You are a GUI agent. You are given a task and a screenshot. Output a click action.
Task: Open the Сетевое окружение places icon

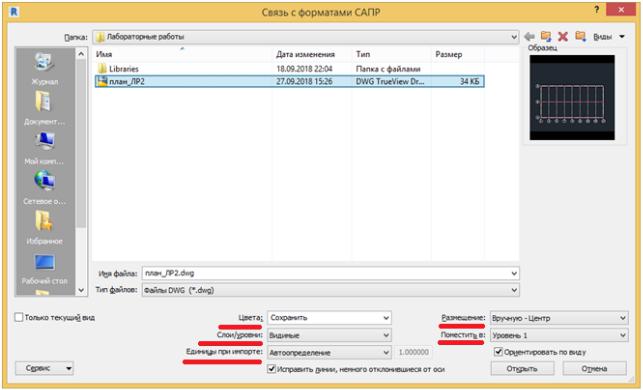[x=44, y=181]
